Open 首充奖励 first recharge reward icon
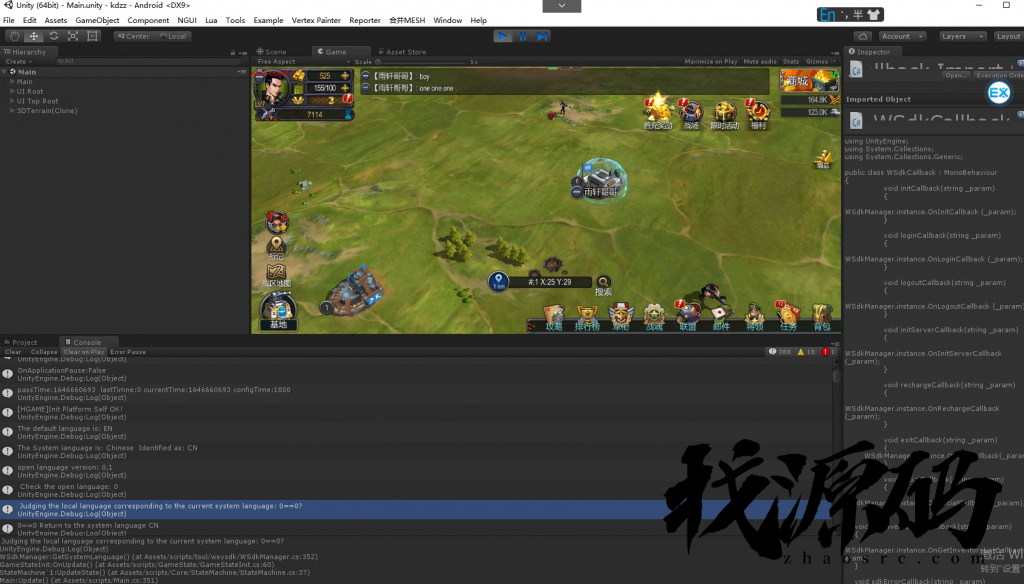Screen dimensions: 1024x584 point(657,112)
